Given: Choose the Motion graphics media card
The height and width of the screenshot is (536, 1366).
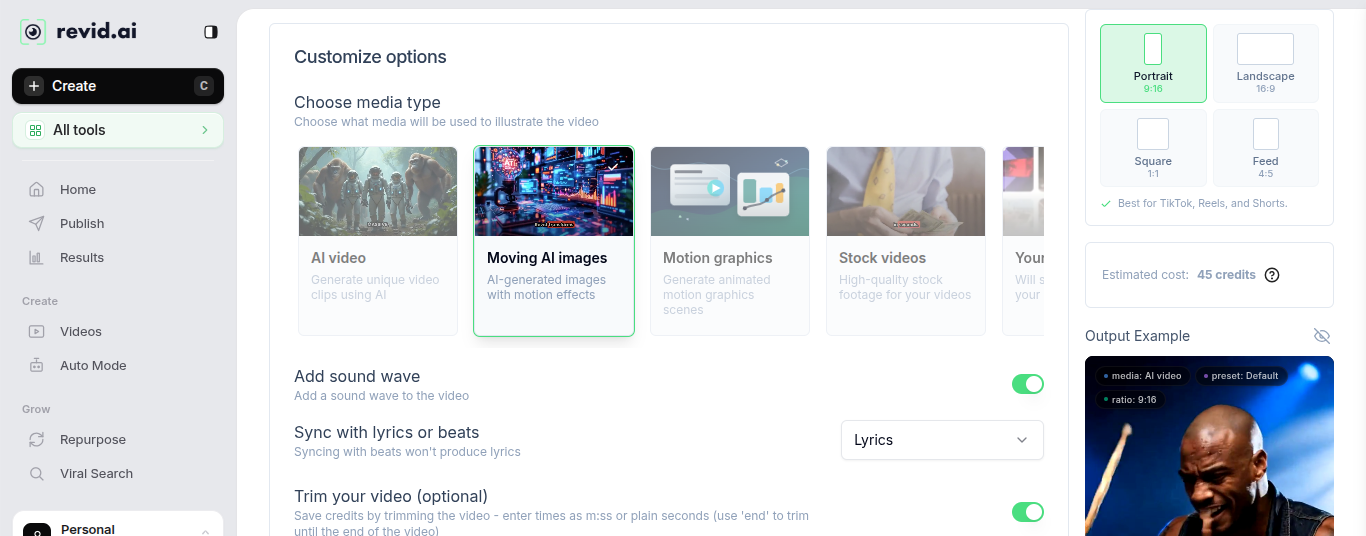Looking at the screenshot, I should (730, 241).
